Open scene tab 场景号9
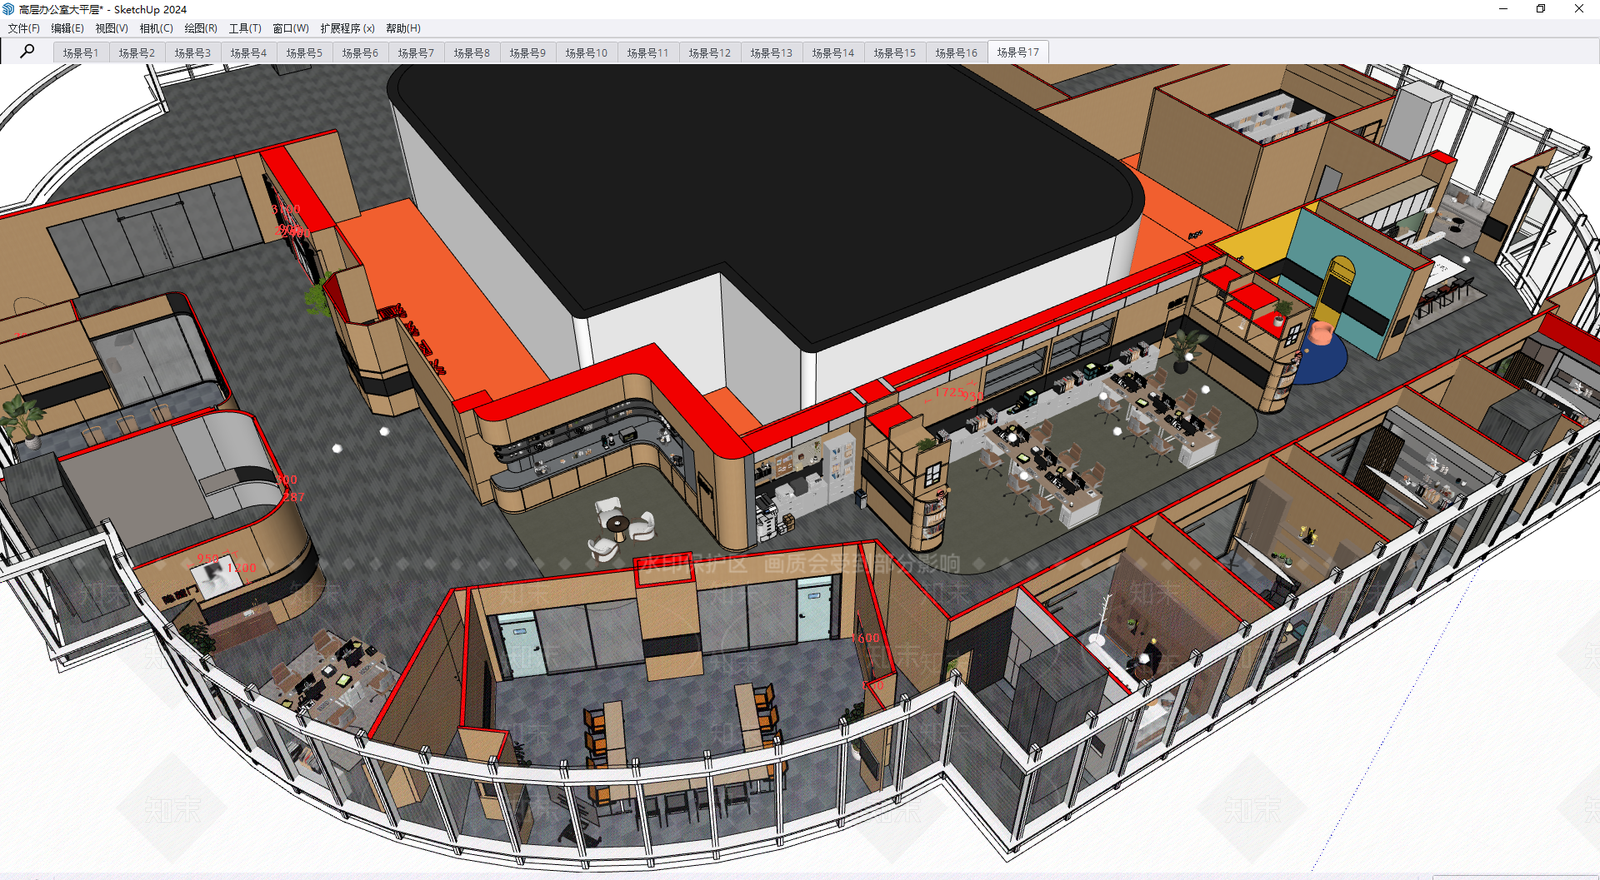 528,52
